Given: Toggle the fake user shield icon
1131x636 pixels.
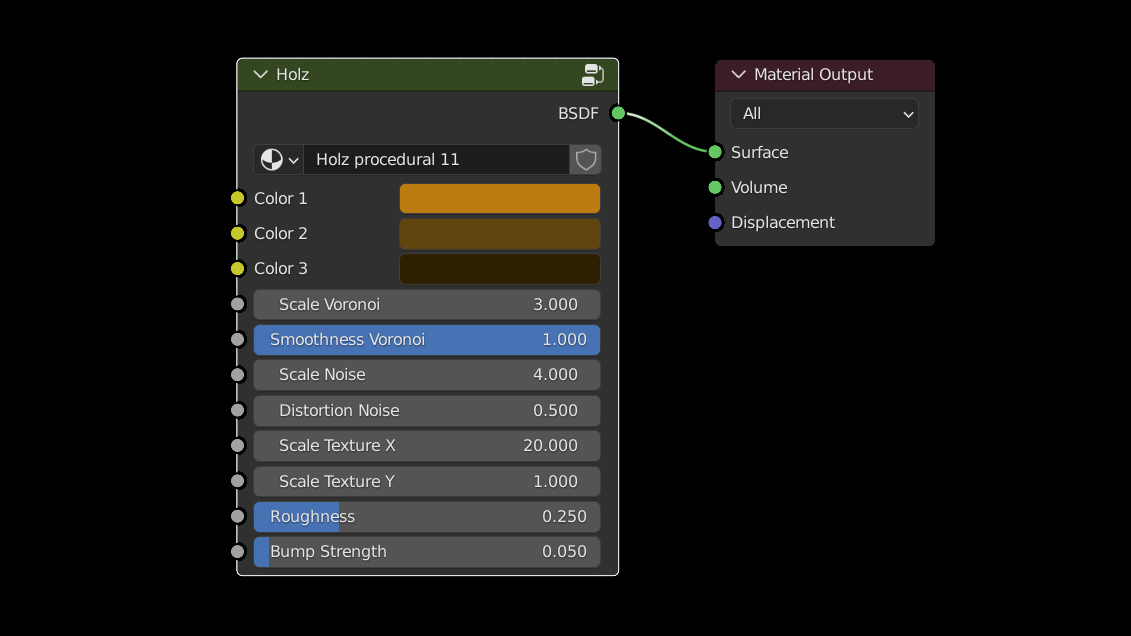Looking at the screenshot, I should tap(586, 160).
